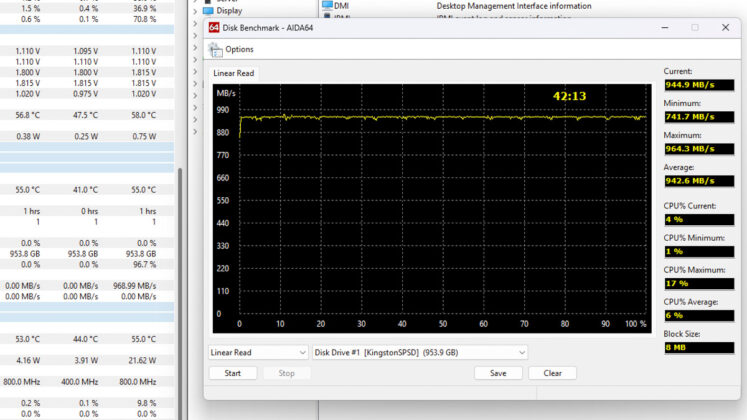Click the Average 942.6 MB/s value
The height and width of the screenshot is (420, 747).
click(699, 181)
